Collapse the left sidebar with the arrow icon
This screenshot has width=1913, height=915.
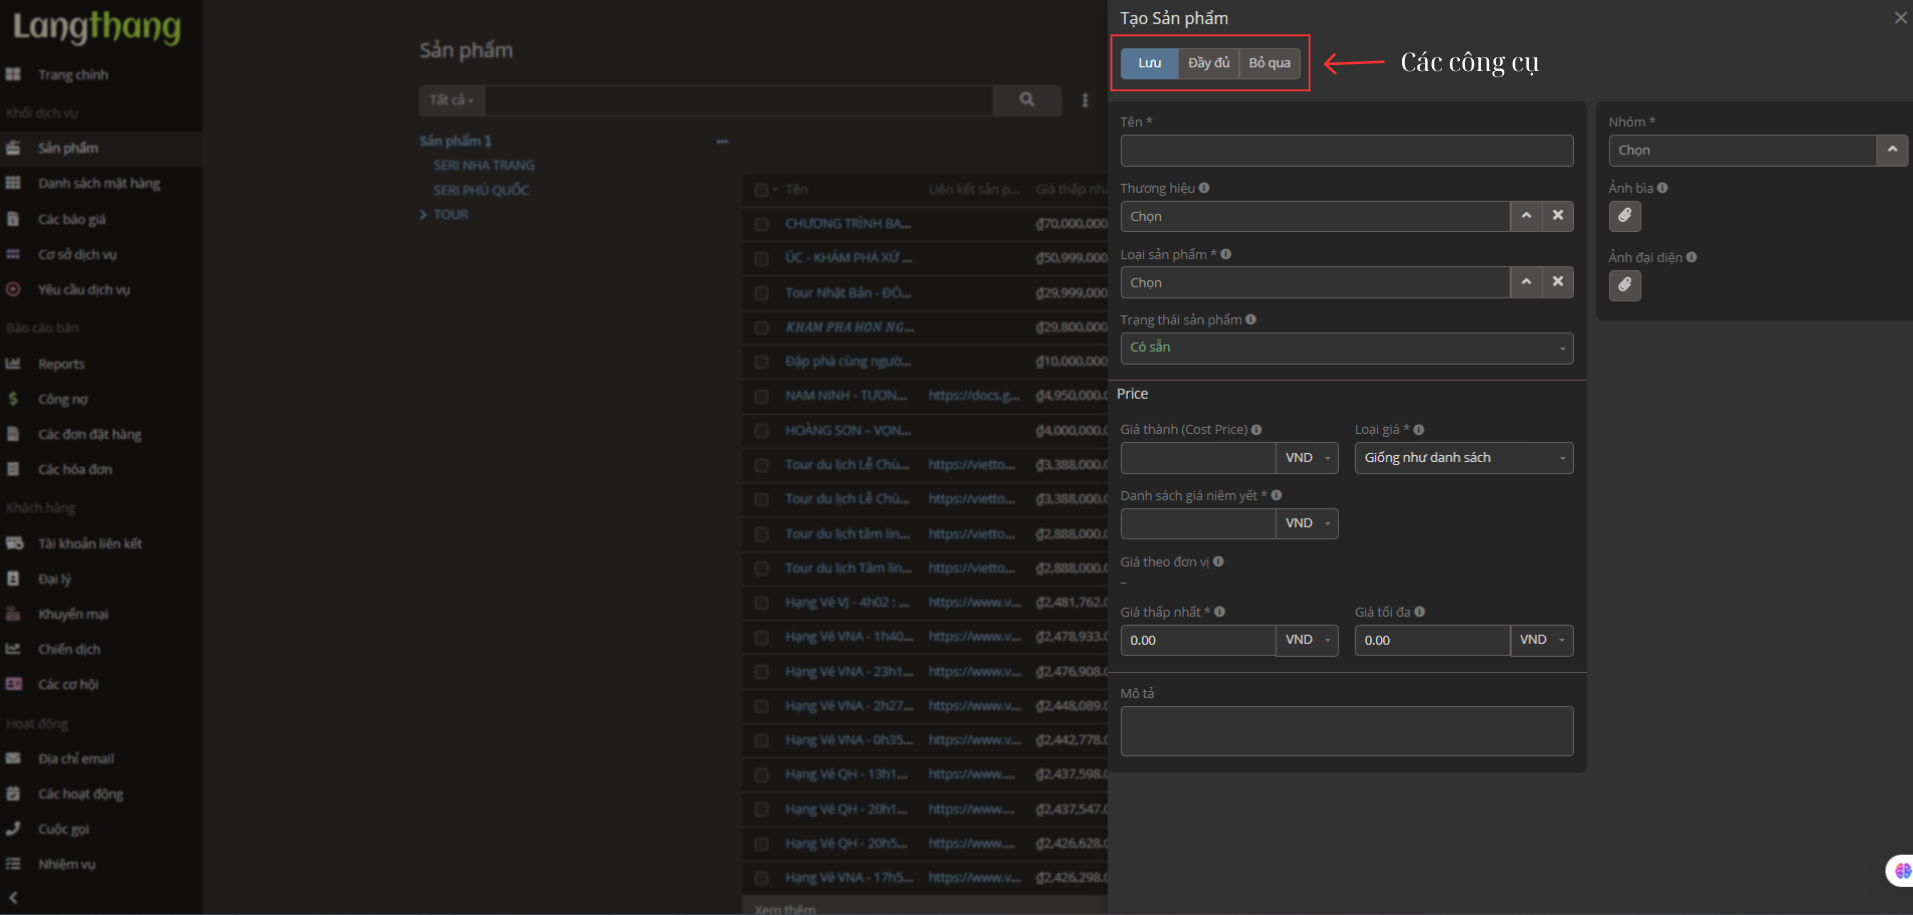(13, 898)
